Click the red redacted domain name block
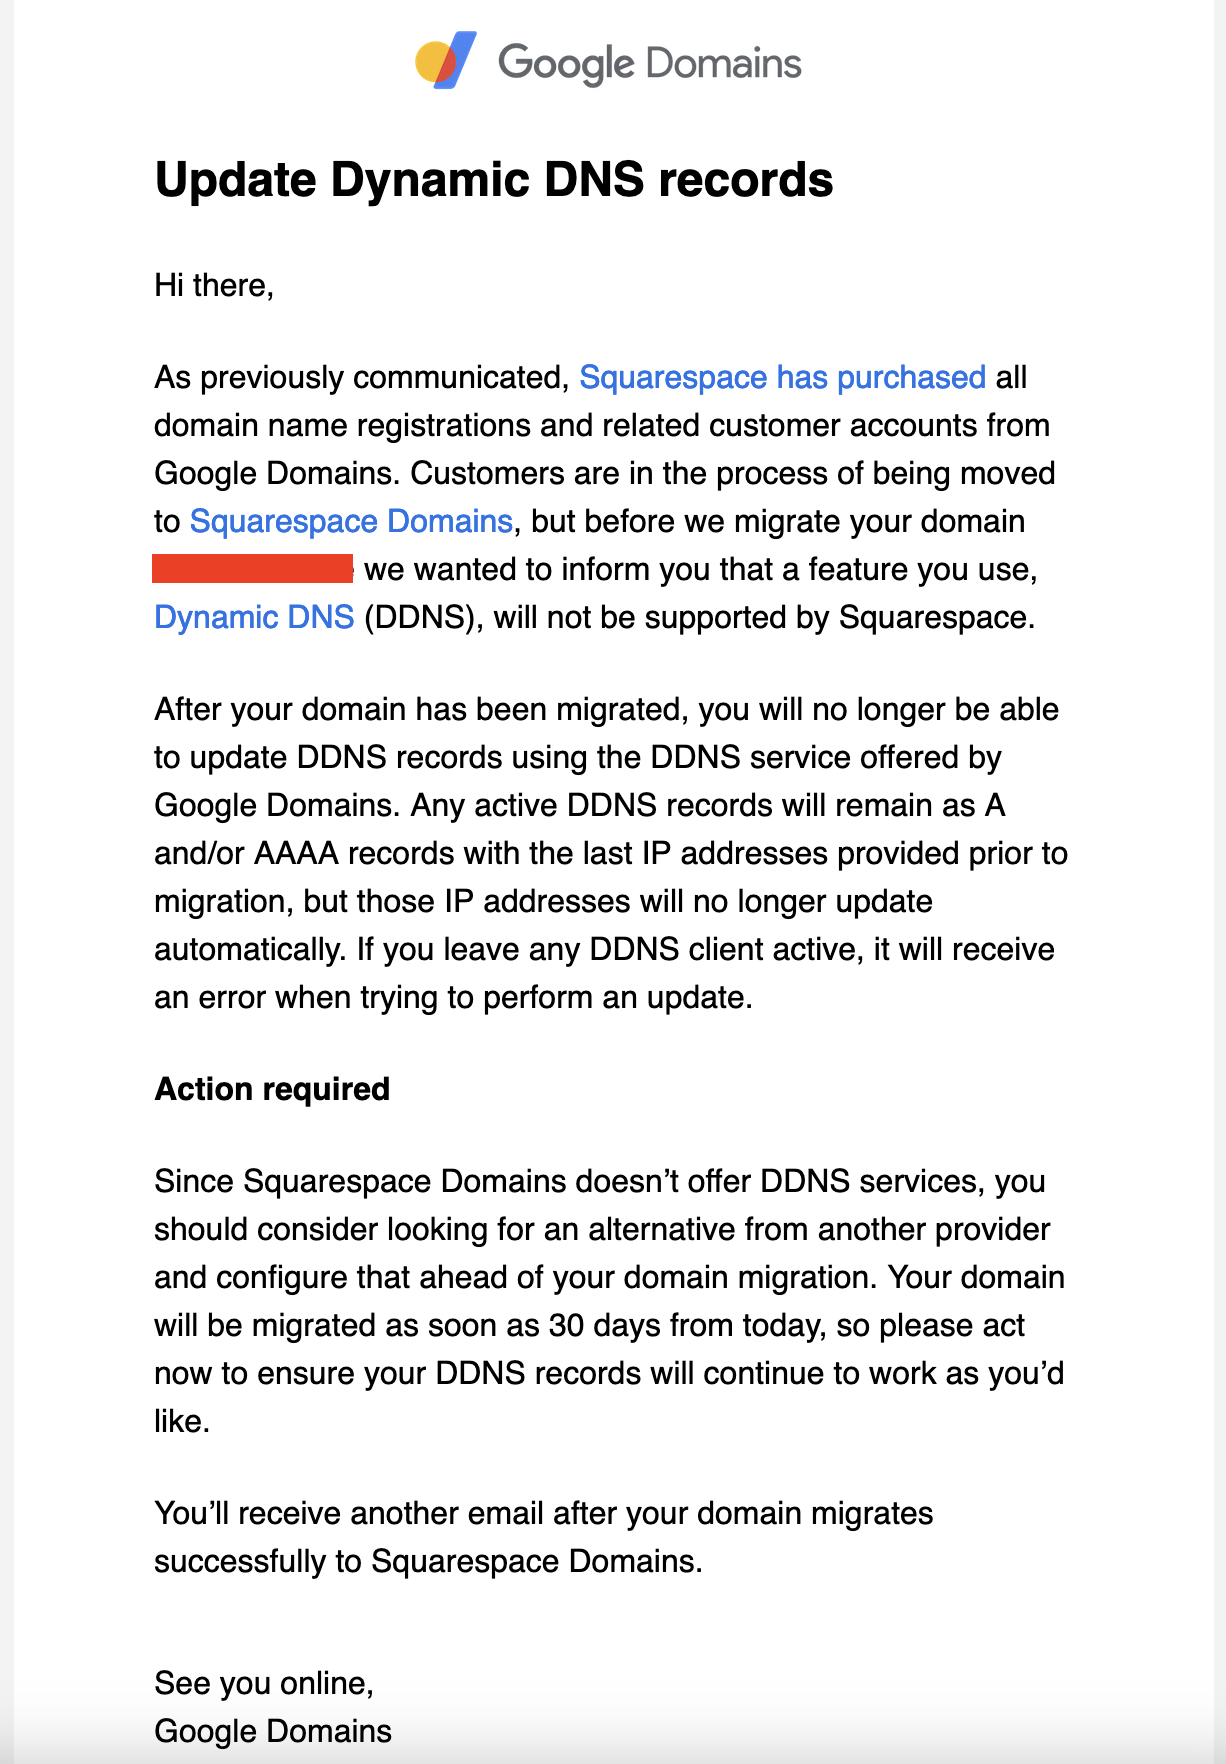 [x=253, y=569]
